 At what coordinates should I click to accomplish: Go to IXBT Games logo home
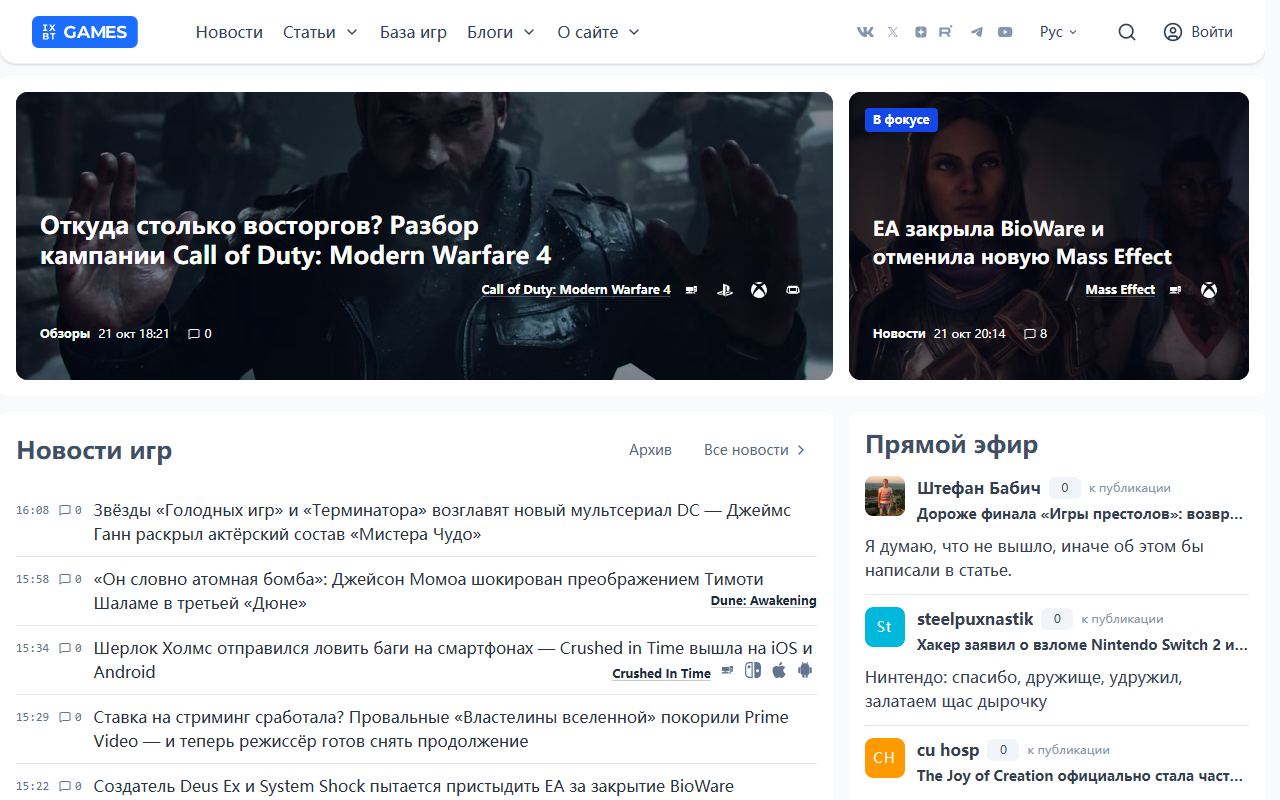click(85, 32)
